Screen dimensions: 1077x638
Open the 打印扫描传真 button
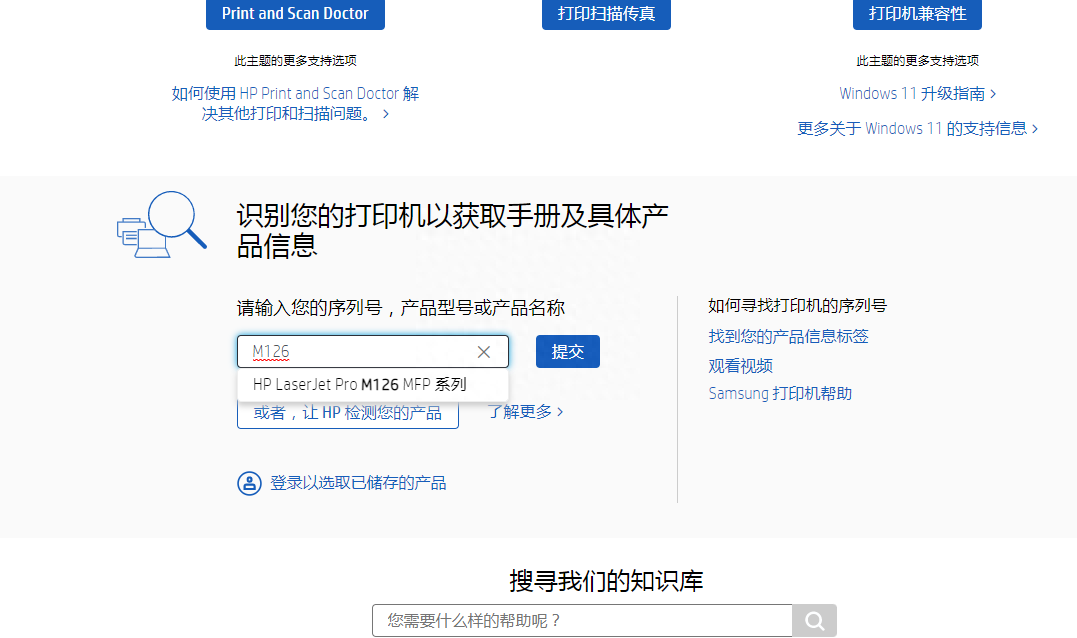point(606,14)
